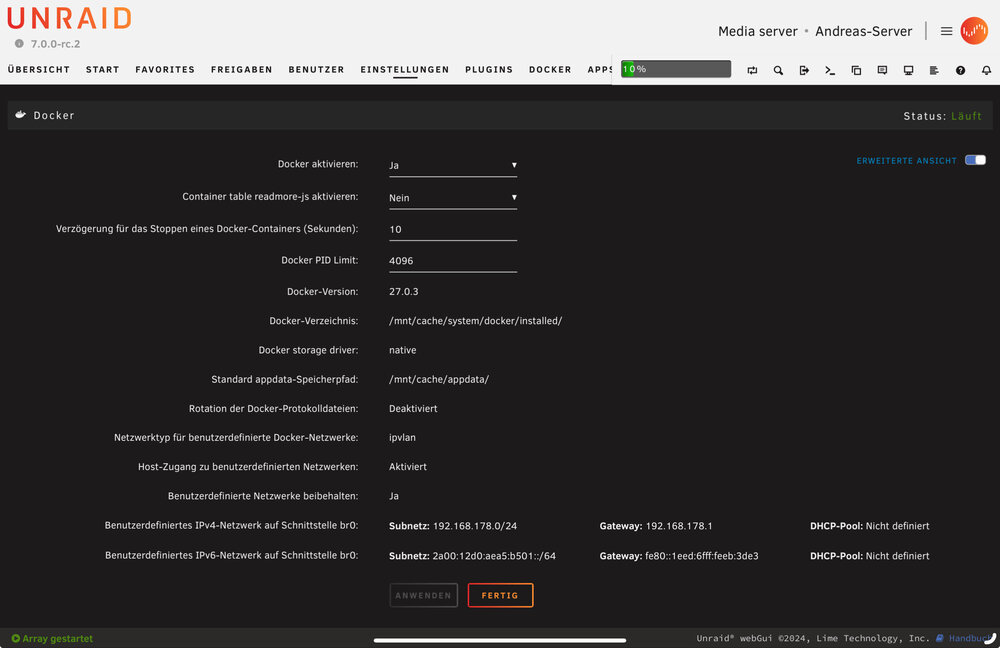Image resolution: width=1000 pixels, height=648 pixels.
Task: Toggle the Erweiterte Ansicht switch
Action: tap(975, 160)
